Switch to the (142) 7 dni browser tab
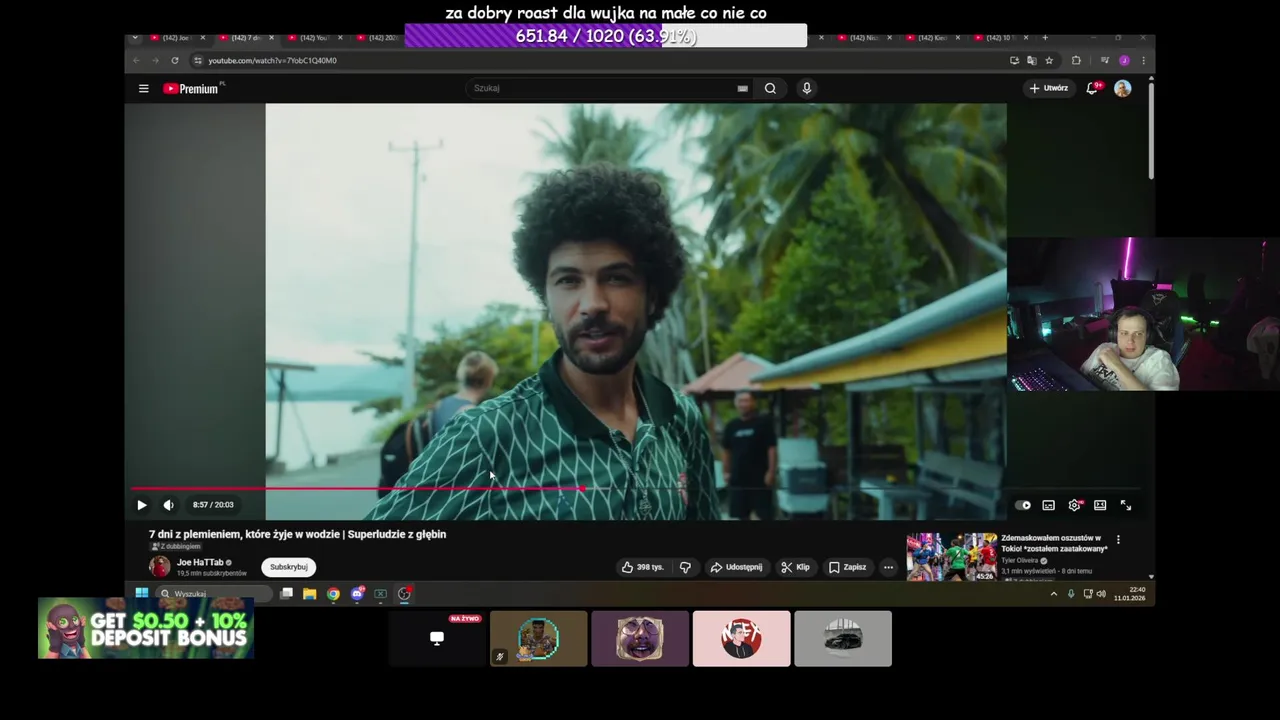The width and height of the screenshot is (1280, 720). pos(245,38)
